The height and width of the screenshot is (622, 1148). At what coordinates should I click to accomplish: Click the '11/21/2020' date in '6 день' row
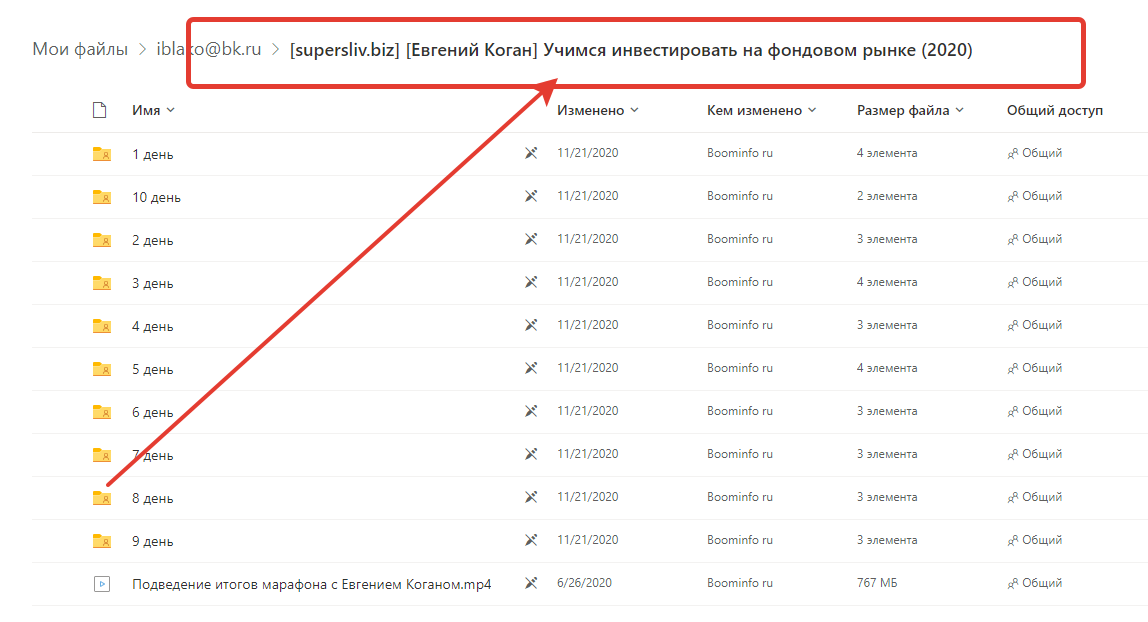coord(587,411)
